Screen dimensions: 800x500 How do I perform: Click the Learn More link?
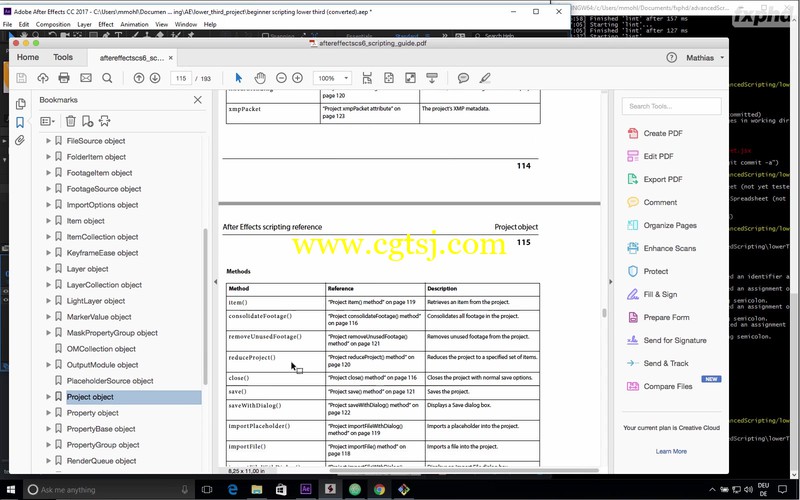[671, 451]
